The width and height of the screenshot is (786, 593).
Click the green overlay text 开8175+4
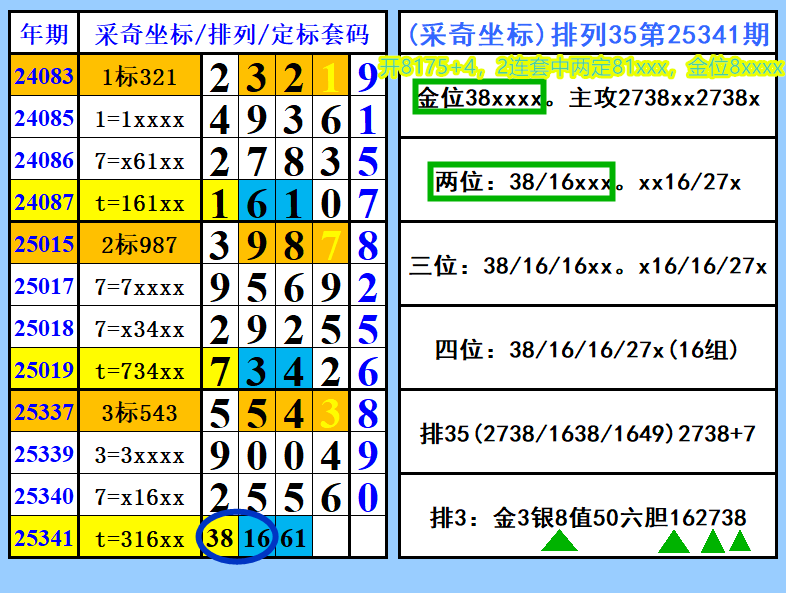[426, 67]
